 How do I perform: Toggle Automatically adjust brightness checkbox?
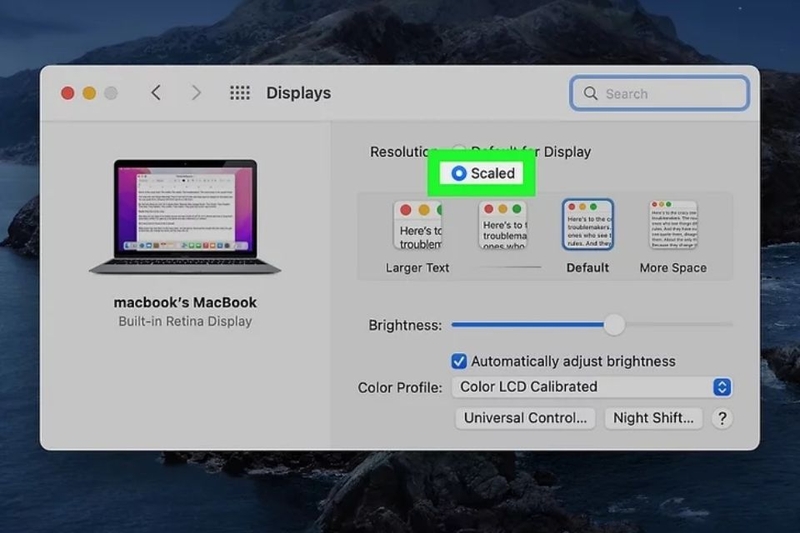pyautogui.click(x=459, y=361)
